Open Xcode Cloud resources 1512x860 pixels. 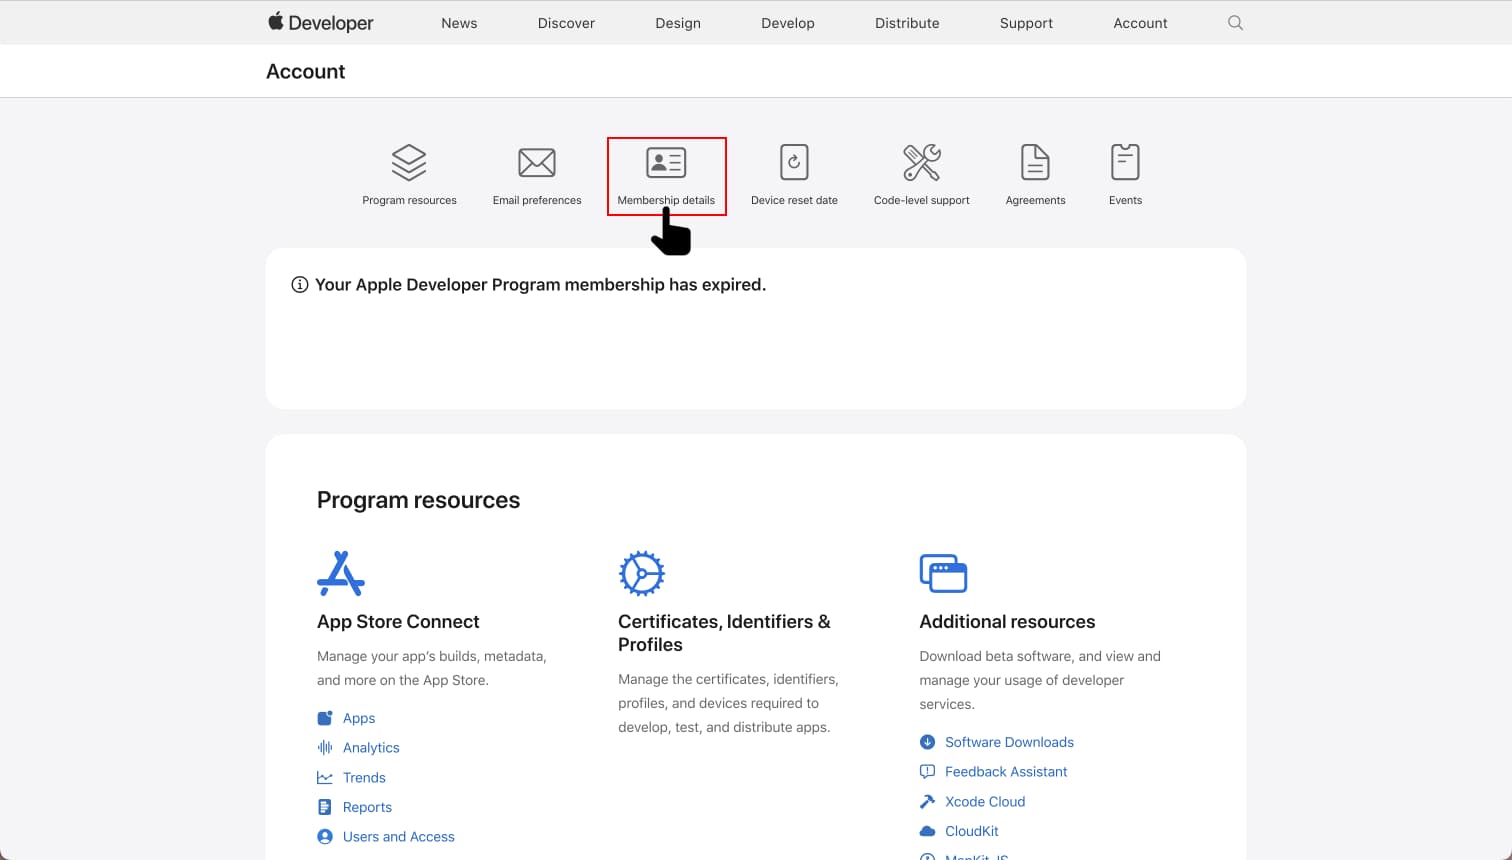985,801
